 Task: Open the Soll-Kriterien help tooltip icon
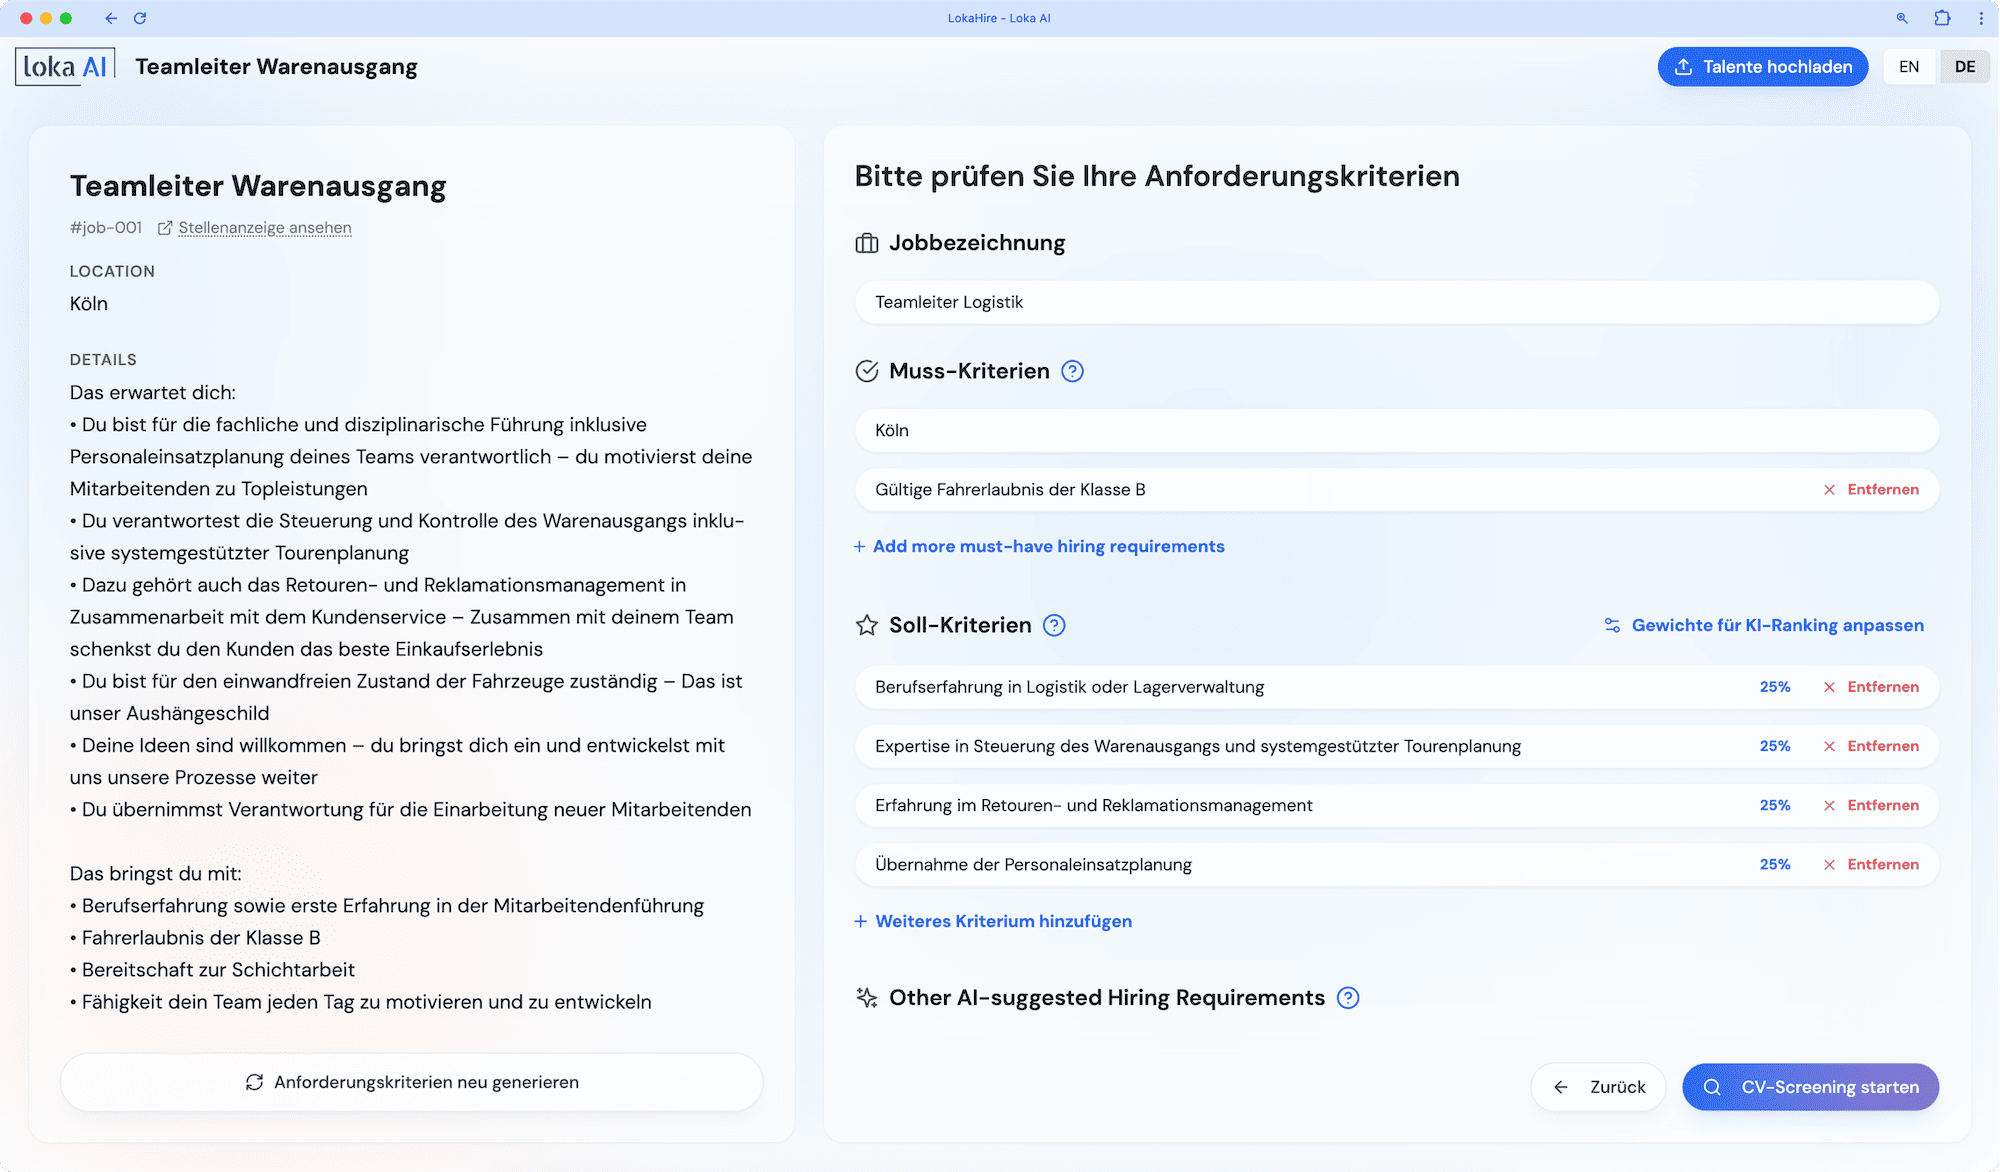point(1053,625)
